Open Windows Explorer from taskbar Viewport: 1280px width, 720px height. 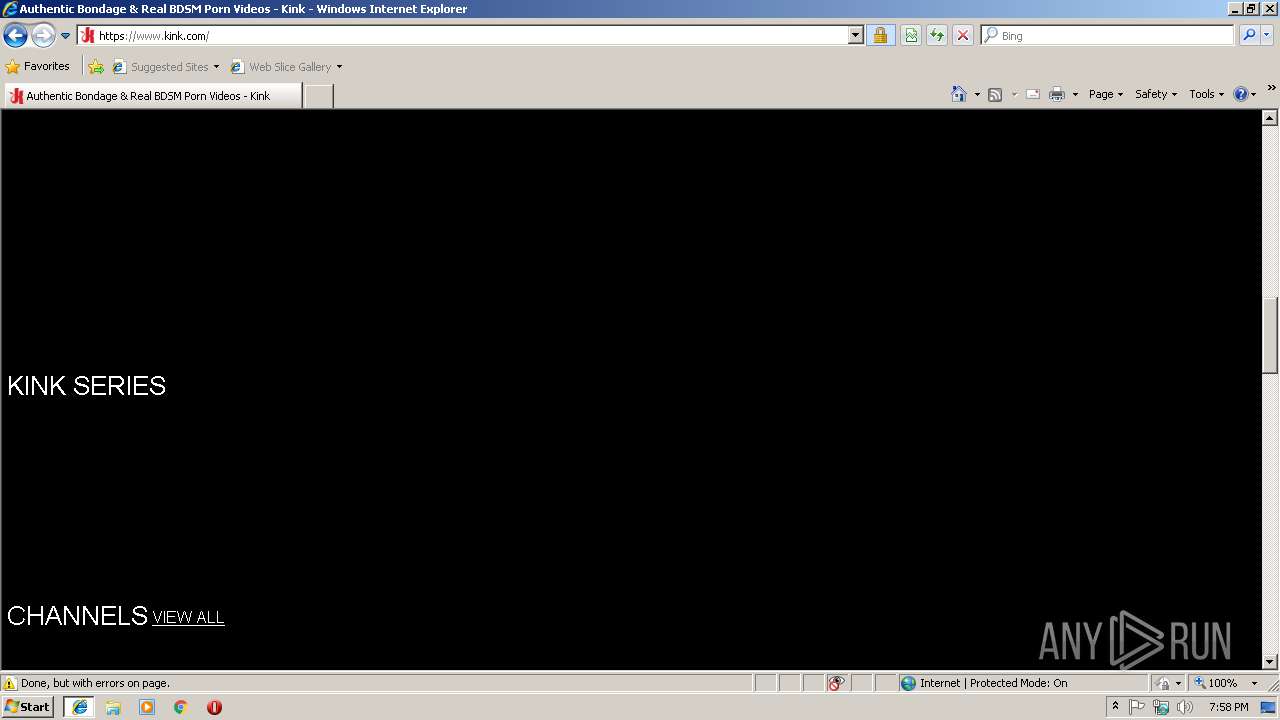pos(113,707)
